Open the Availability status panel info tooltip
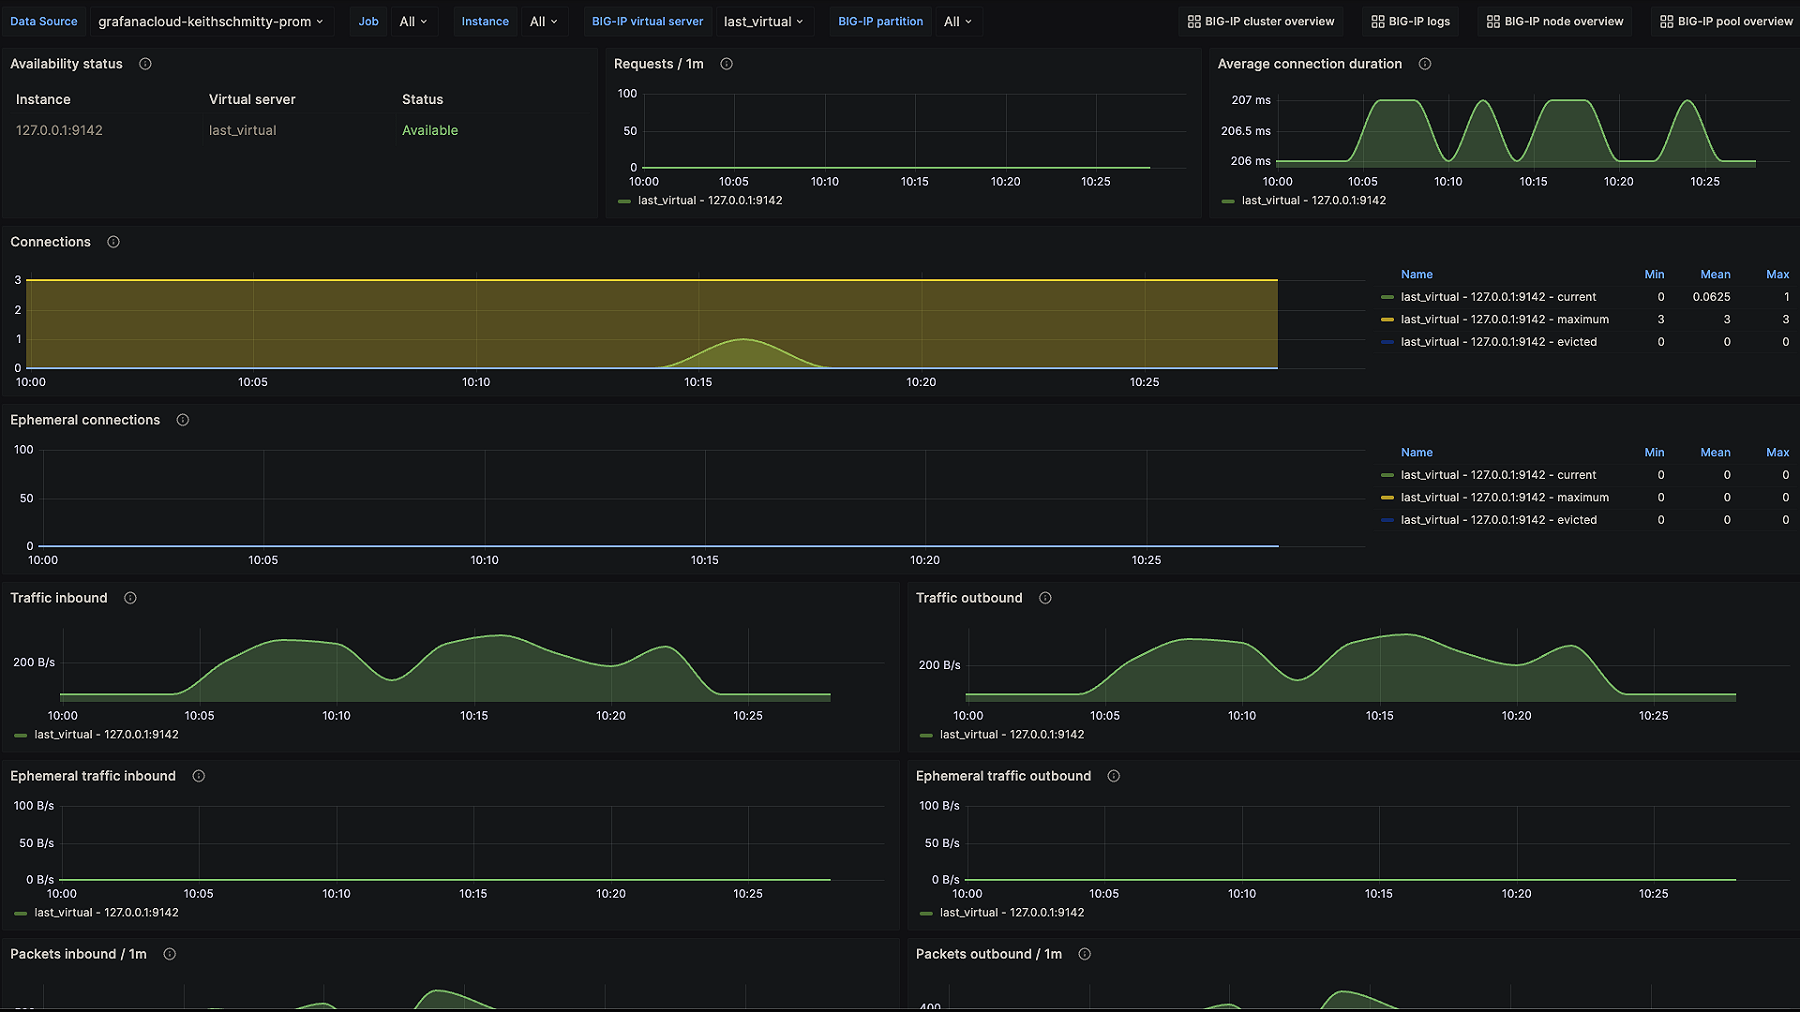 click(x=145, y=63)
